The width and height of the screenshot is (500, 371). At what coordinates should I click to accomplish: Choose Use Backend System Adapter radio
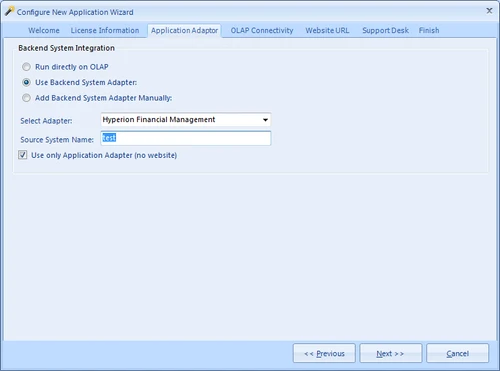(x=26, y=82)
